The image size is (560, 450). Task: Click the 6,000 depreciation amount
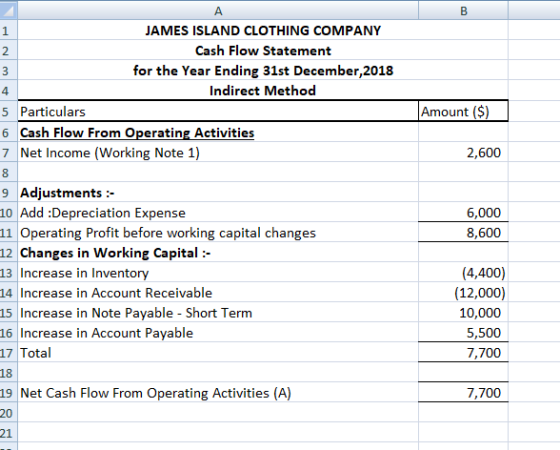point(463,213)
